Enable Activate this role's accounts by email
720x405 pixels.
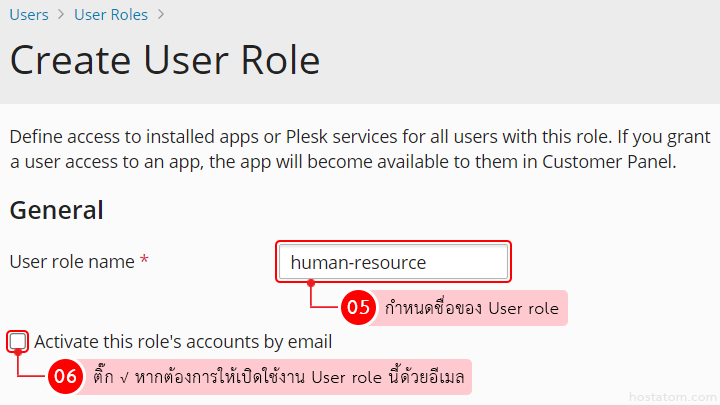point(19,342)
